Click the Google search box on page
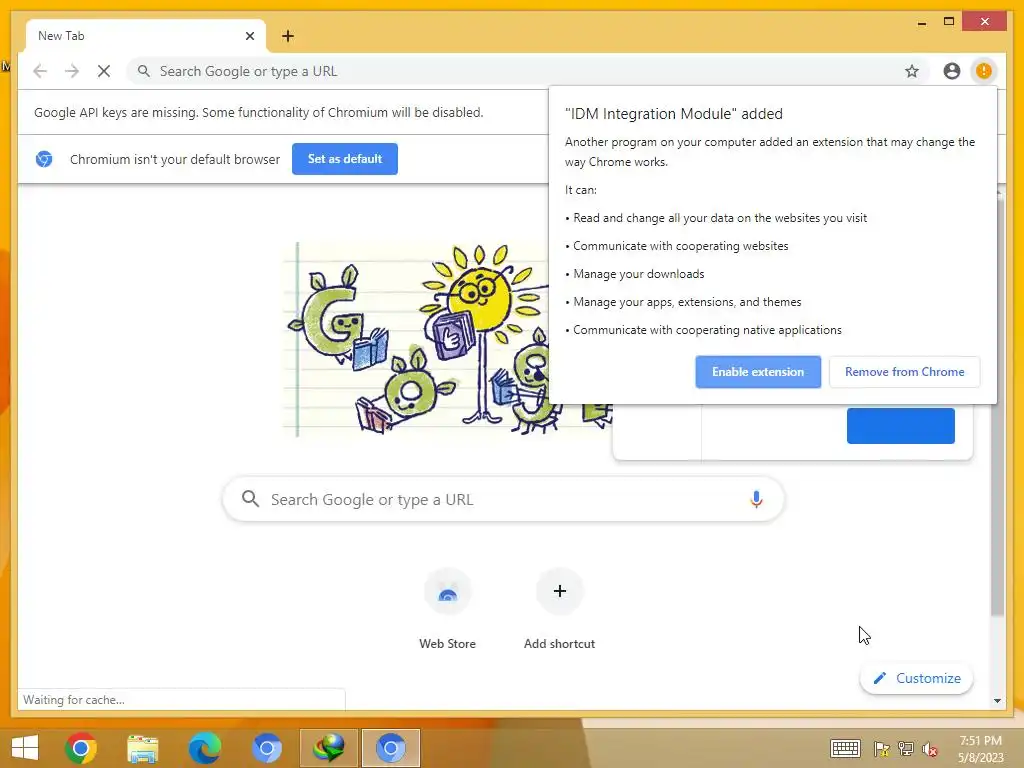 click(503, 500)
